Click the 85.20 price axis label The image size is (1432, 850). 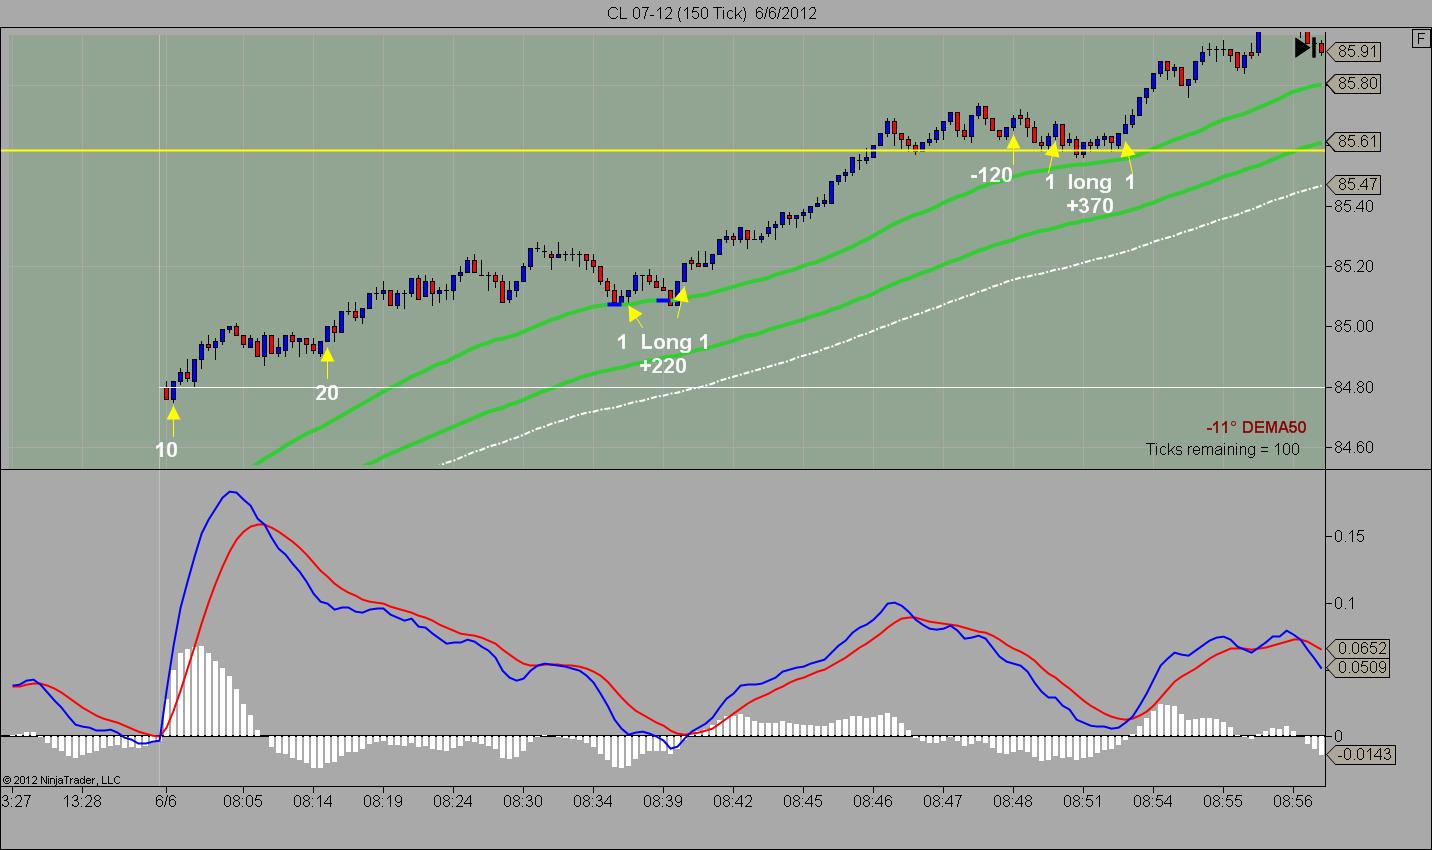point(1353,266)
